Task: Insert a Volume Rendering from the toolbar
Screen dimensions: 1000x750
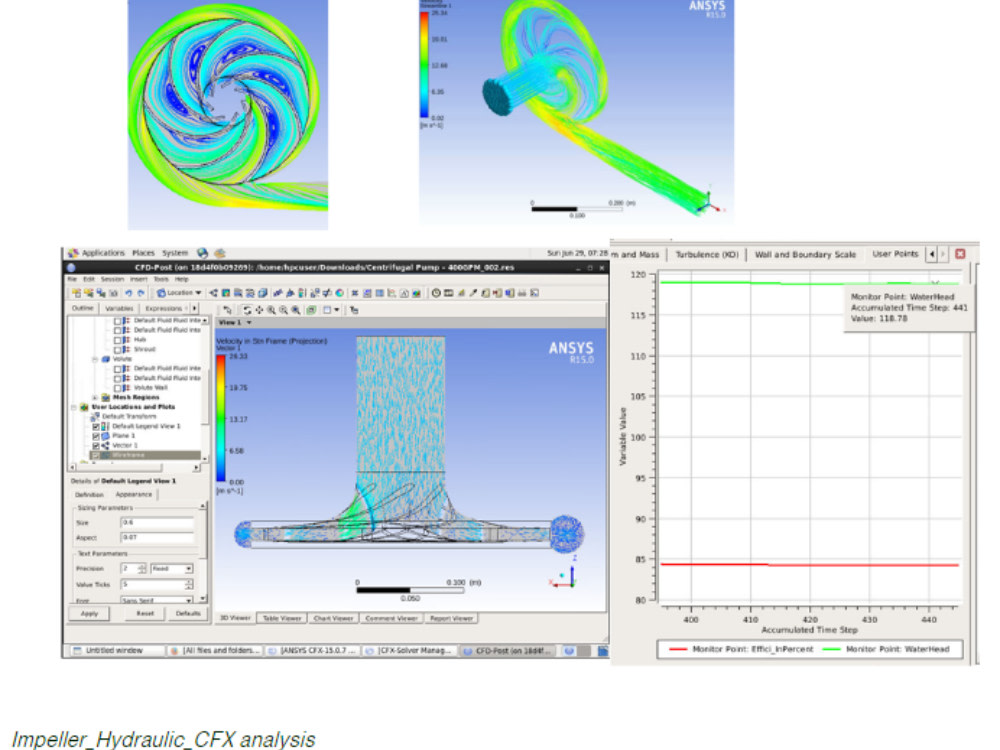Action: 262,293
